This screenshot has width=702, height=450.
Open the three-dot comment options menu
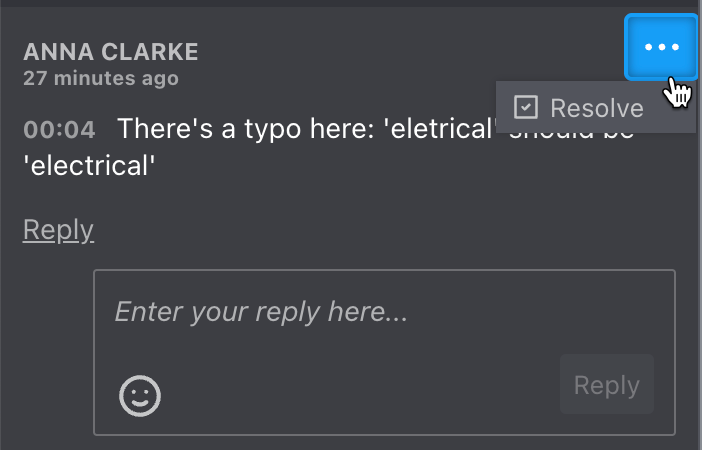point(661,47)
